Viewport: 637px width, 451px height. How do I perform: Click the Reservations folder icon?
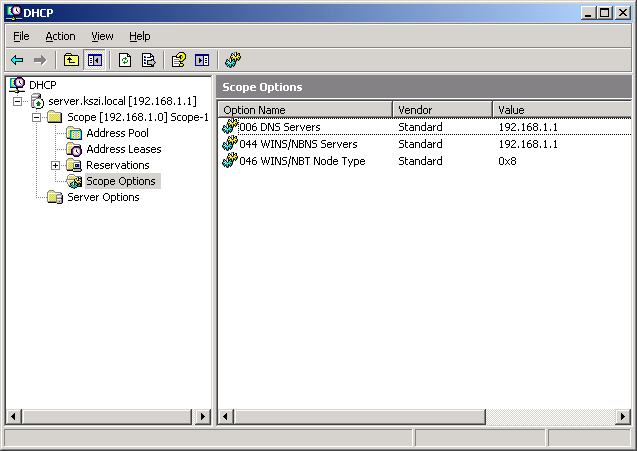click(74, 165)
